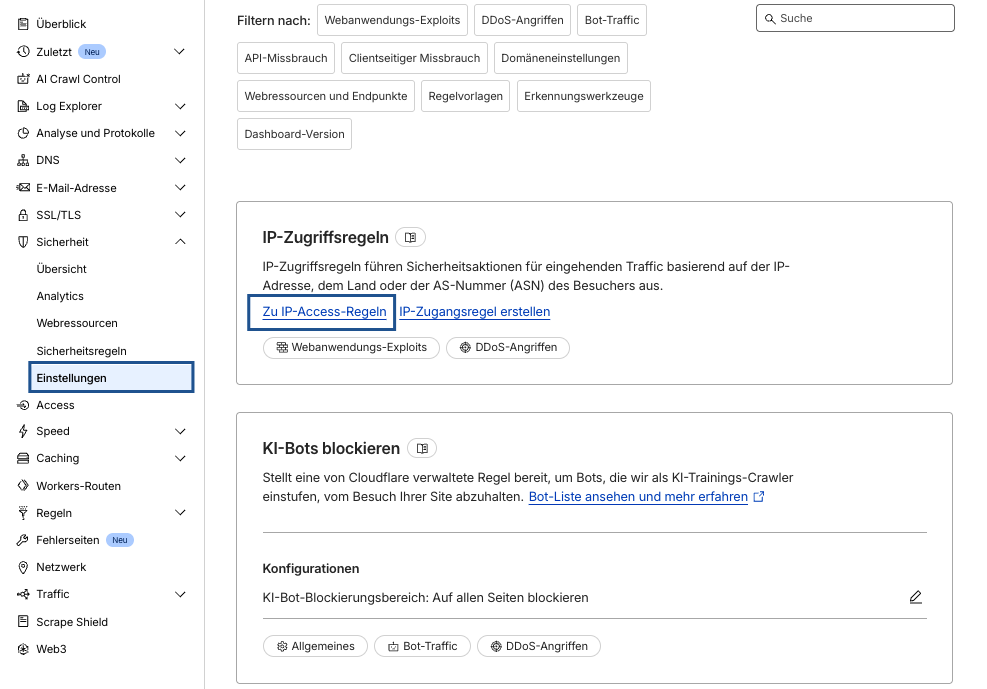
Task: Edit KI-Bot-Blockierungsbereich with pencil icon
Action: click(x=916, y=597)
